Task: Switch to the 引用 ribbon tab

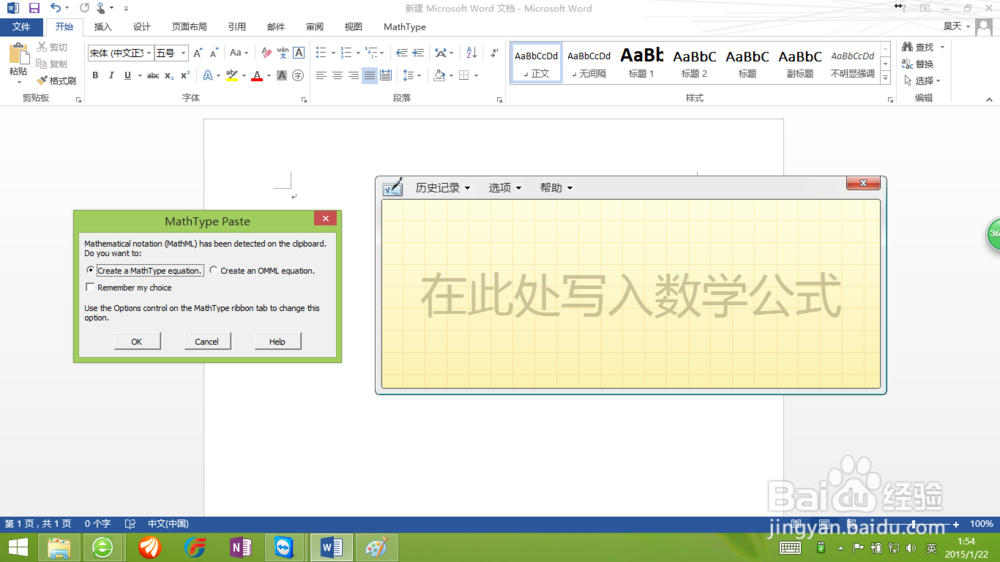Action: click(237, 27)
